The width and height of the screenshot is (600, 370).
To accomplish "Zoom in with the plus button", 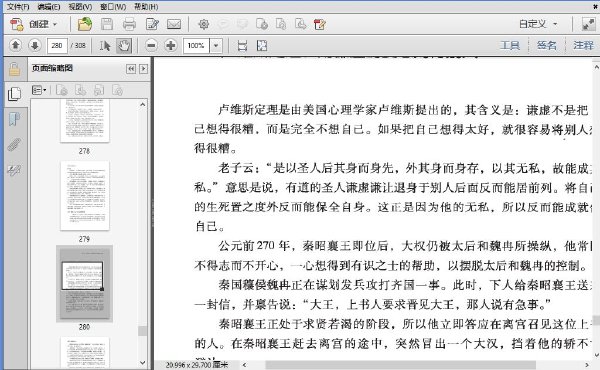I will pyautogui.click(x=171, y=46).
